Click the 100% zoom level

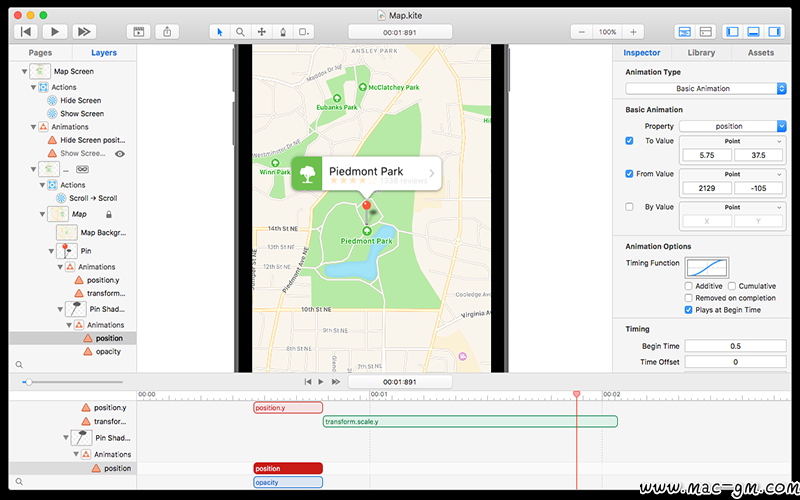pos(608,32)
